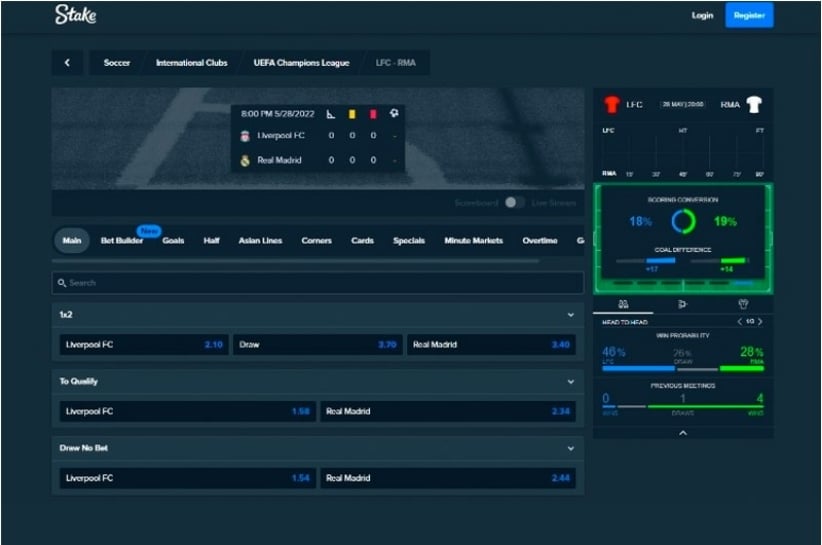Open the jersey lineup tab icon
822x545 pixels.
[743, 304]
